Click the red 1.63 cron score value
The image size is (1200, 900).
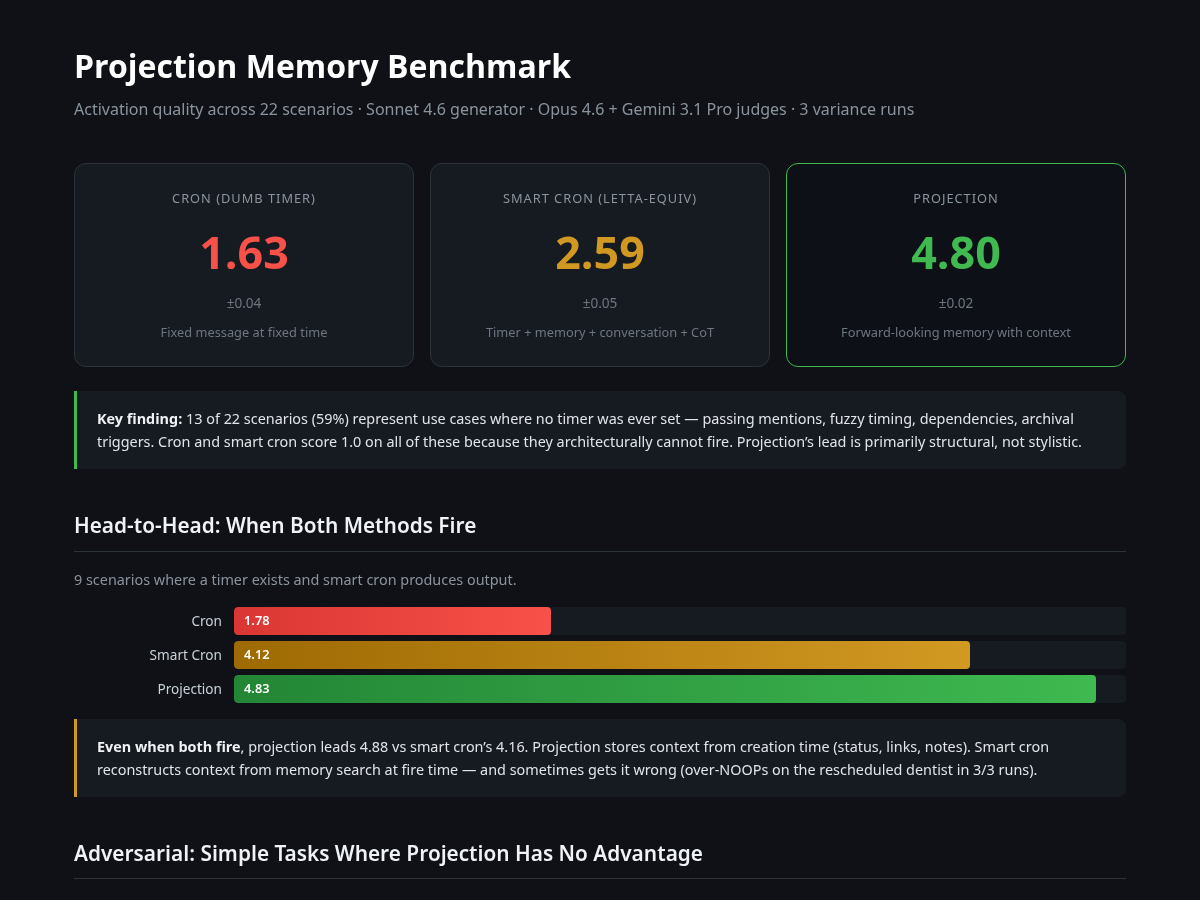tap(243, 253)
